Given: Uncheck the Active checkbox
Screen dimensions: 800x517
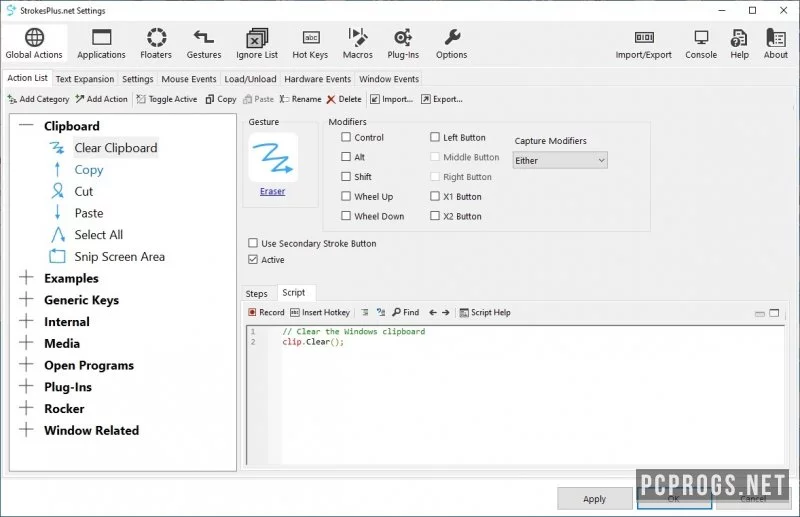Looking at the screenshot, I should point(253,259).
